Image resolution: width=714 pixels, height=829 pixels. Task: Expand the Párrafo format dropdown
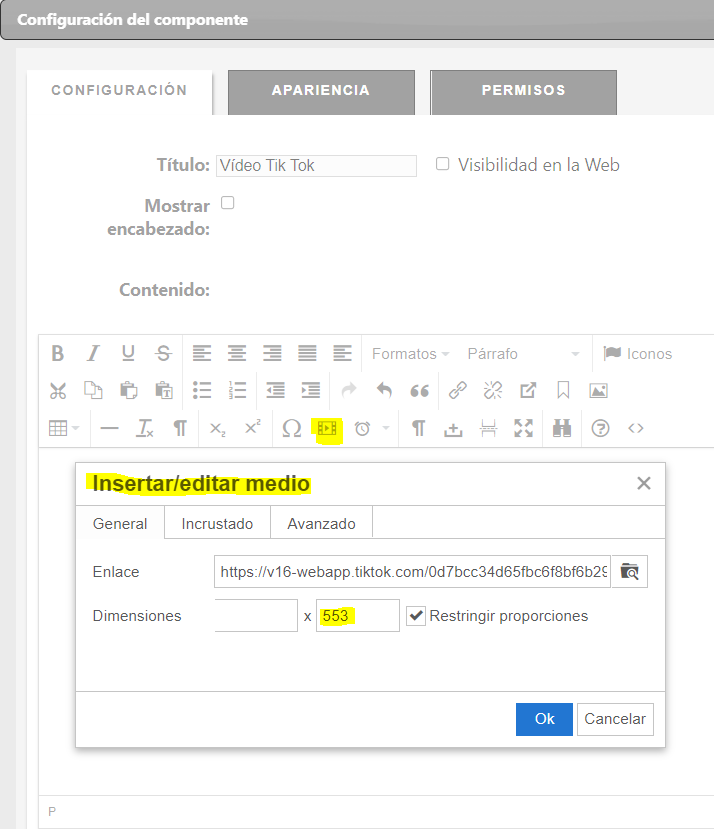pos(524,354)
